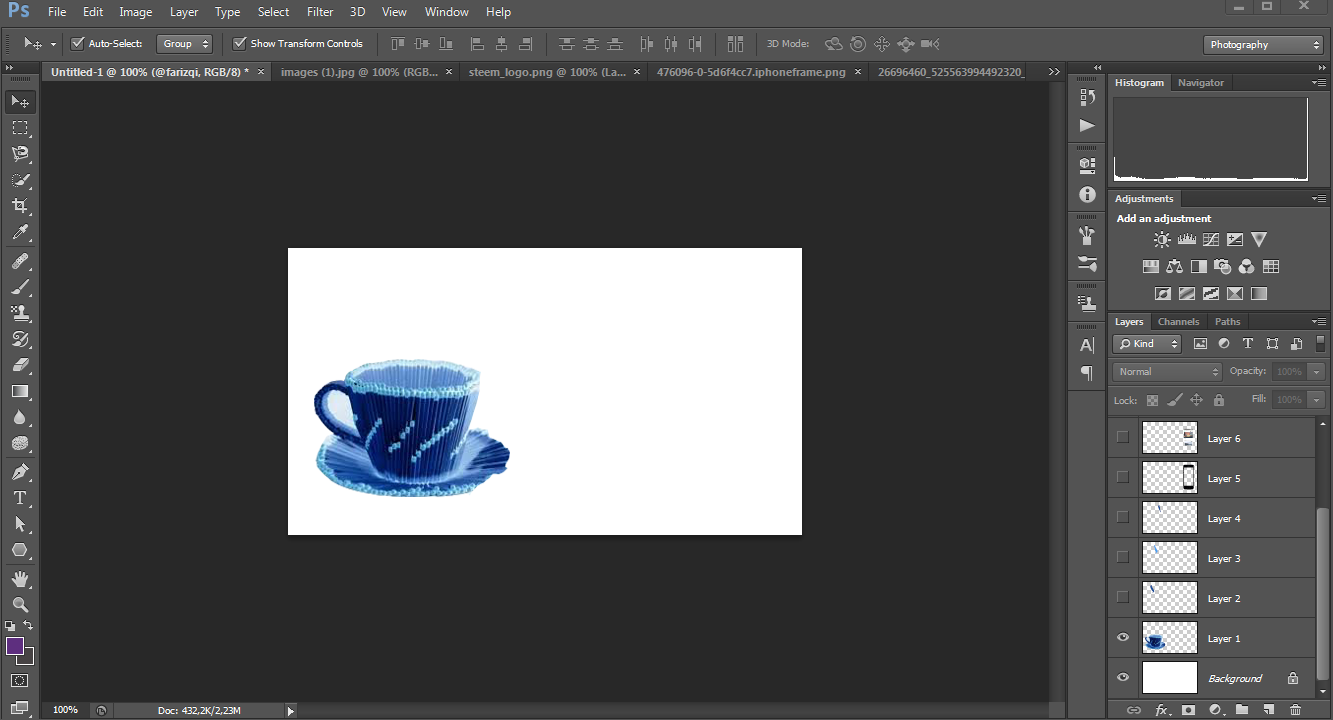Delete layer trash button
1333x720 pixels.
(x=1295, y=710)
